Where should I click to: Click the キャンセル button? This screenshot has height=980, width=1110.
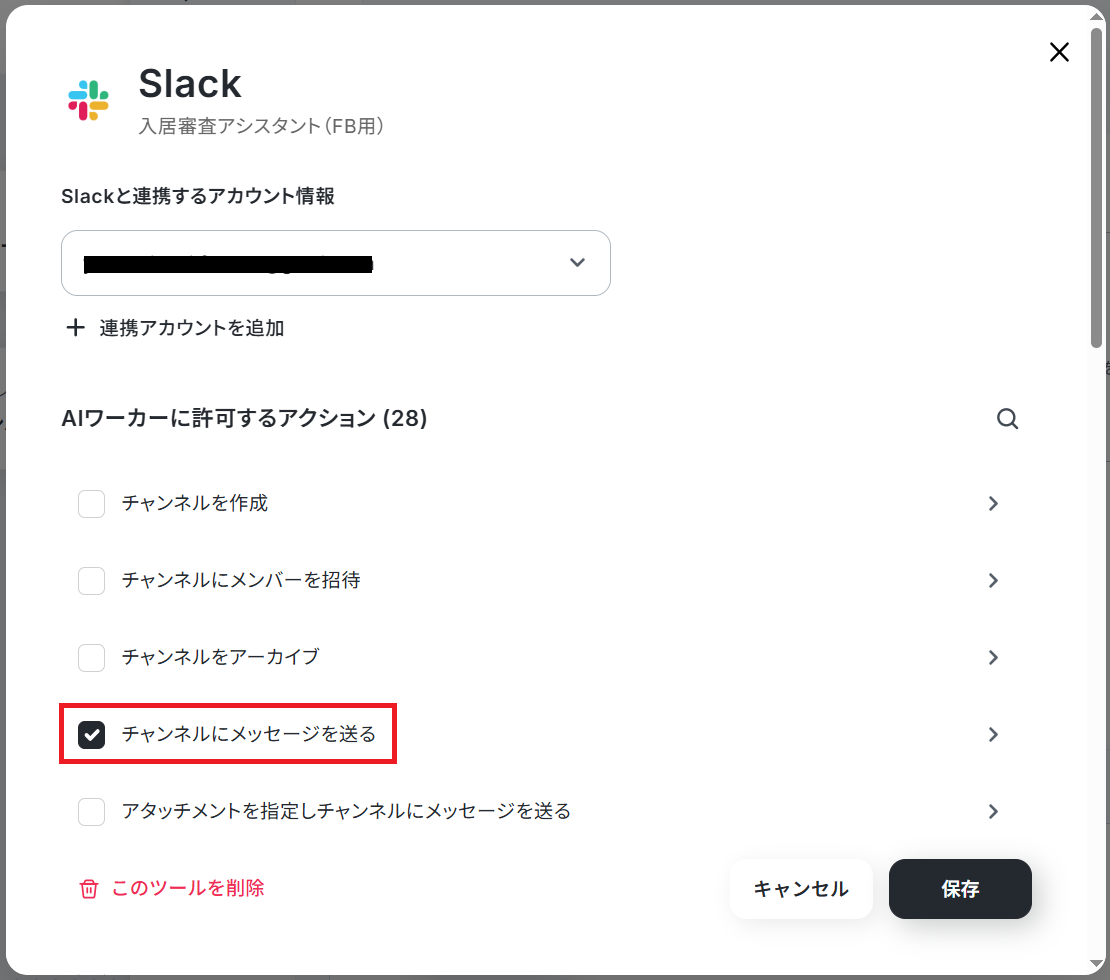801,889
